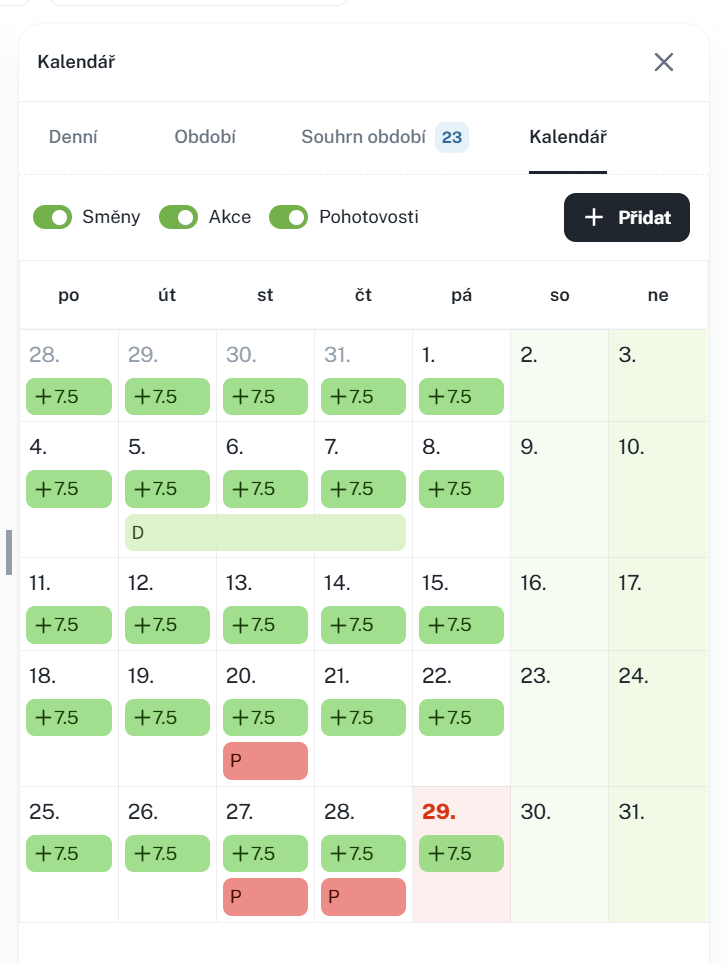
Task: Open the red P event on the 20th
Action: click(x=265, y=761)
